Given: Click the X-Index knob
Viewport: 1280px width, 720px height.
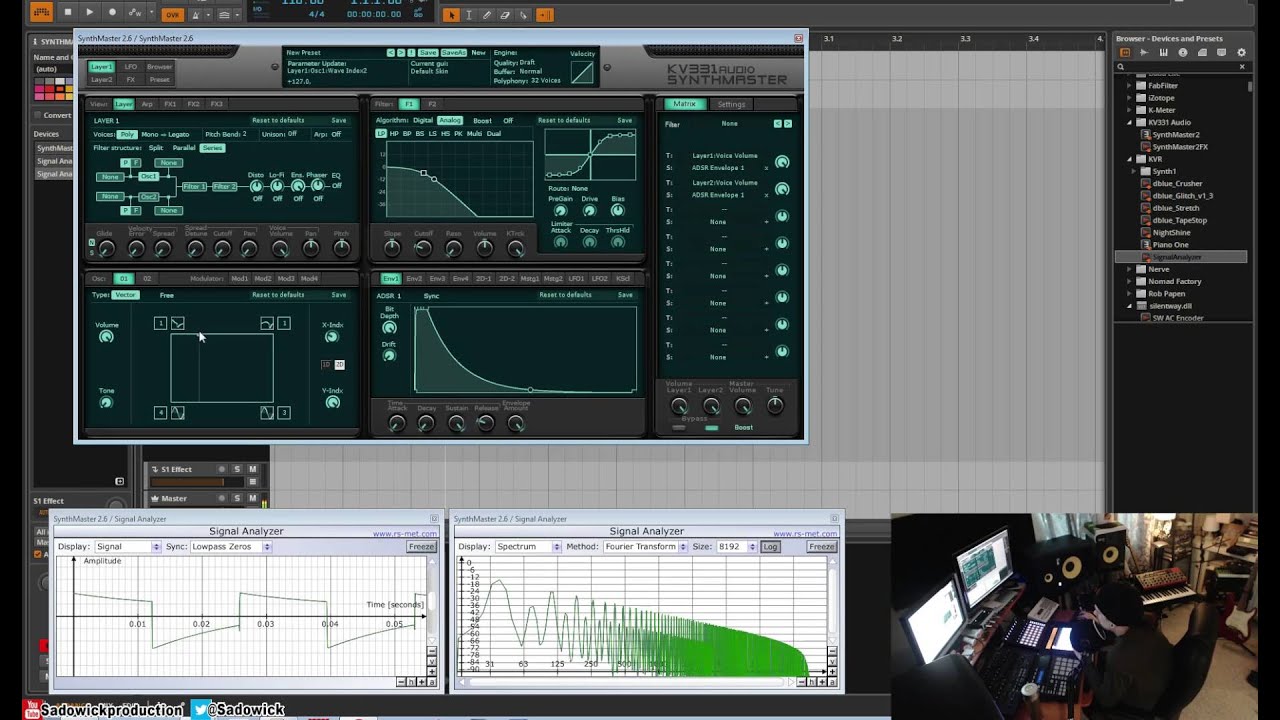Looking at the screenshot, I should 332,337.
